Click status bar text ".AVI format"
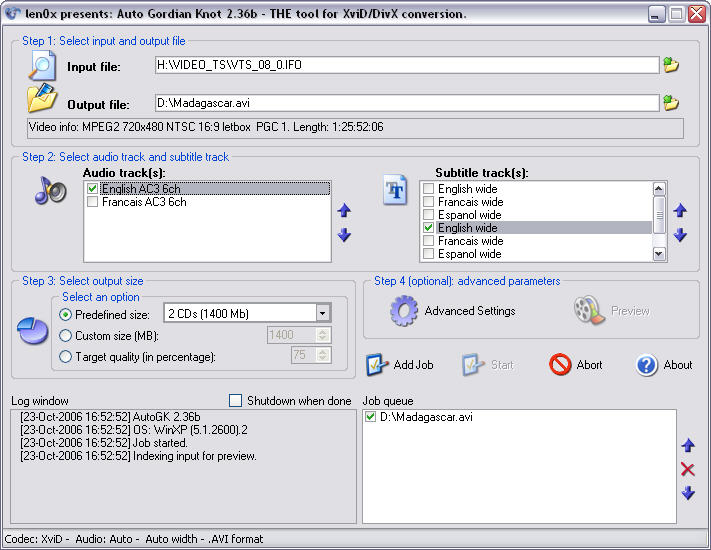Image resolution: width=711 pixels, height=550 pixels. click(x=235, y=539)
